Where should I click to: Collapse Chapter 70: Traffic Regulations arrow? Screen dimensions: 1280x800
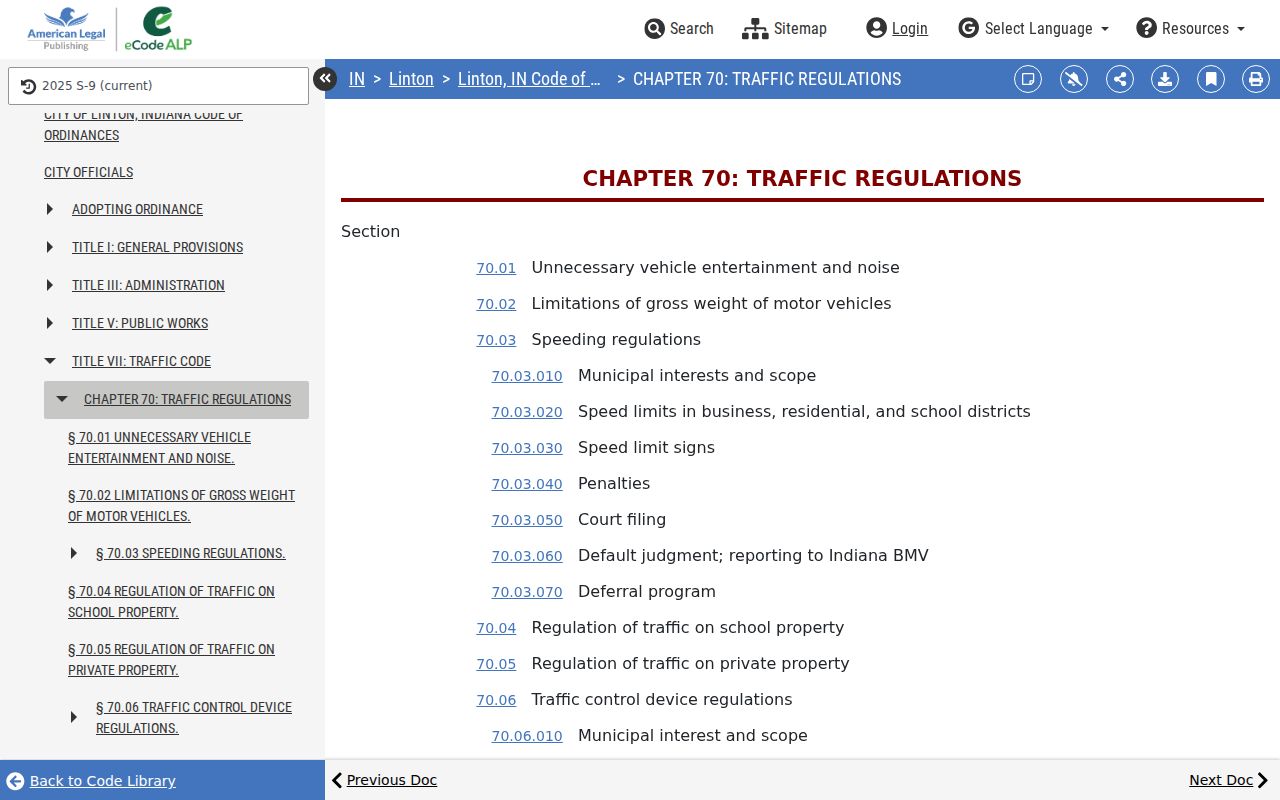pyautogui.click(x=62, y=399)
